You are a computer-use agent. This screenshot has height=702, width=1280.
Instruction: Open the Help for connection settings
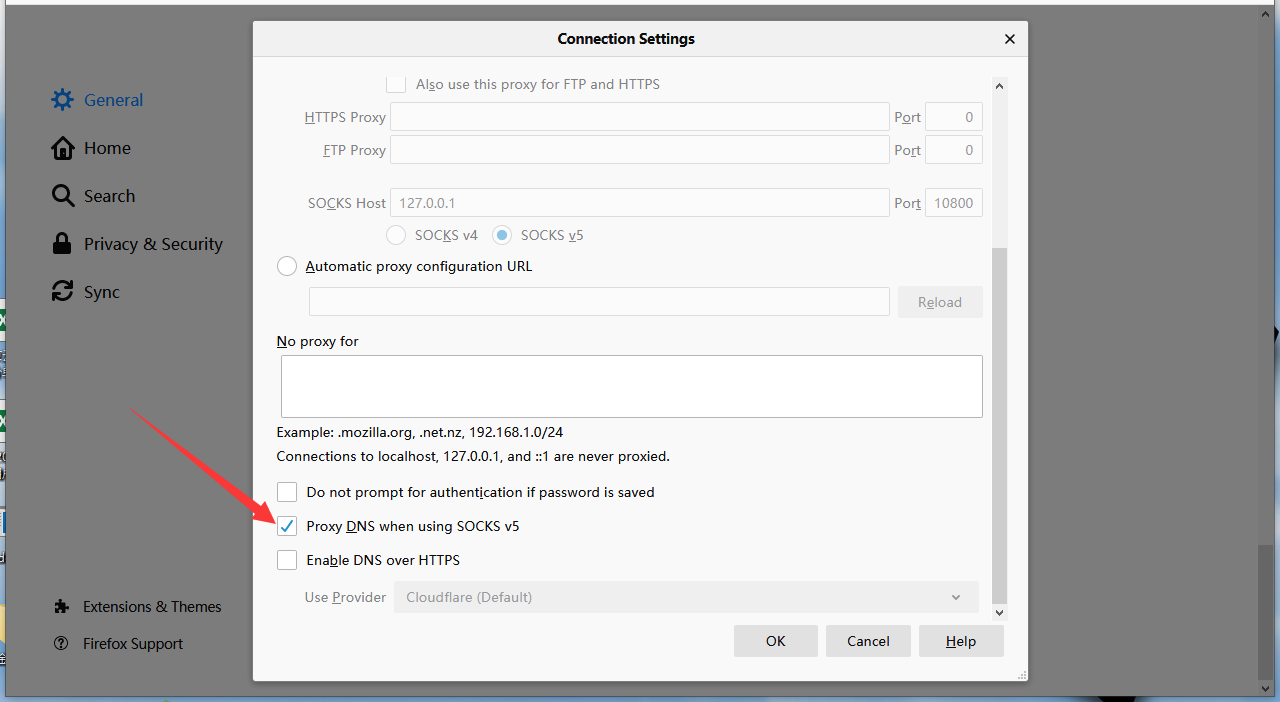pyautogui.click(x=960, y=641)
